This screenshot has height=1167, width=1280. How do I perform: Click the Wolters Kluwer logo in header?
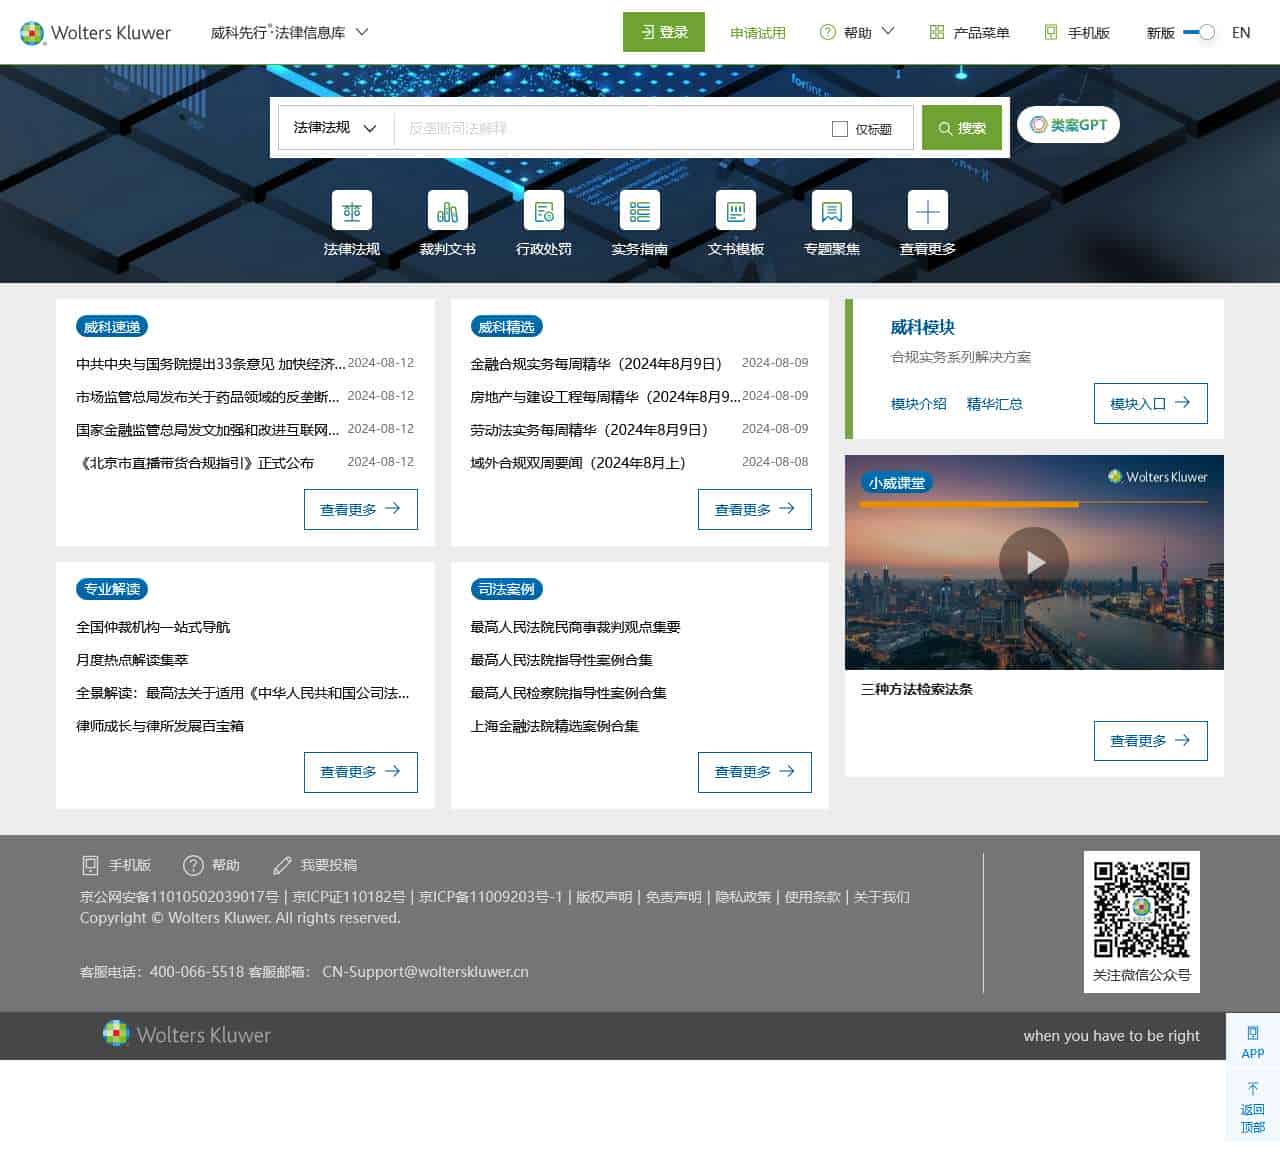[x=96, y=33]
